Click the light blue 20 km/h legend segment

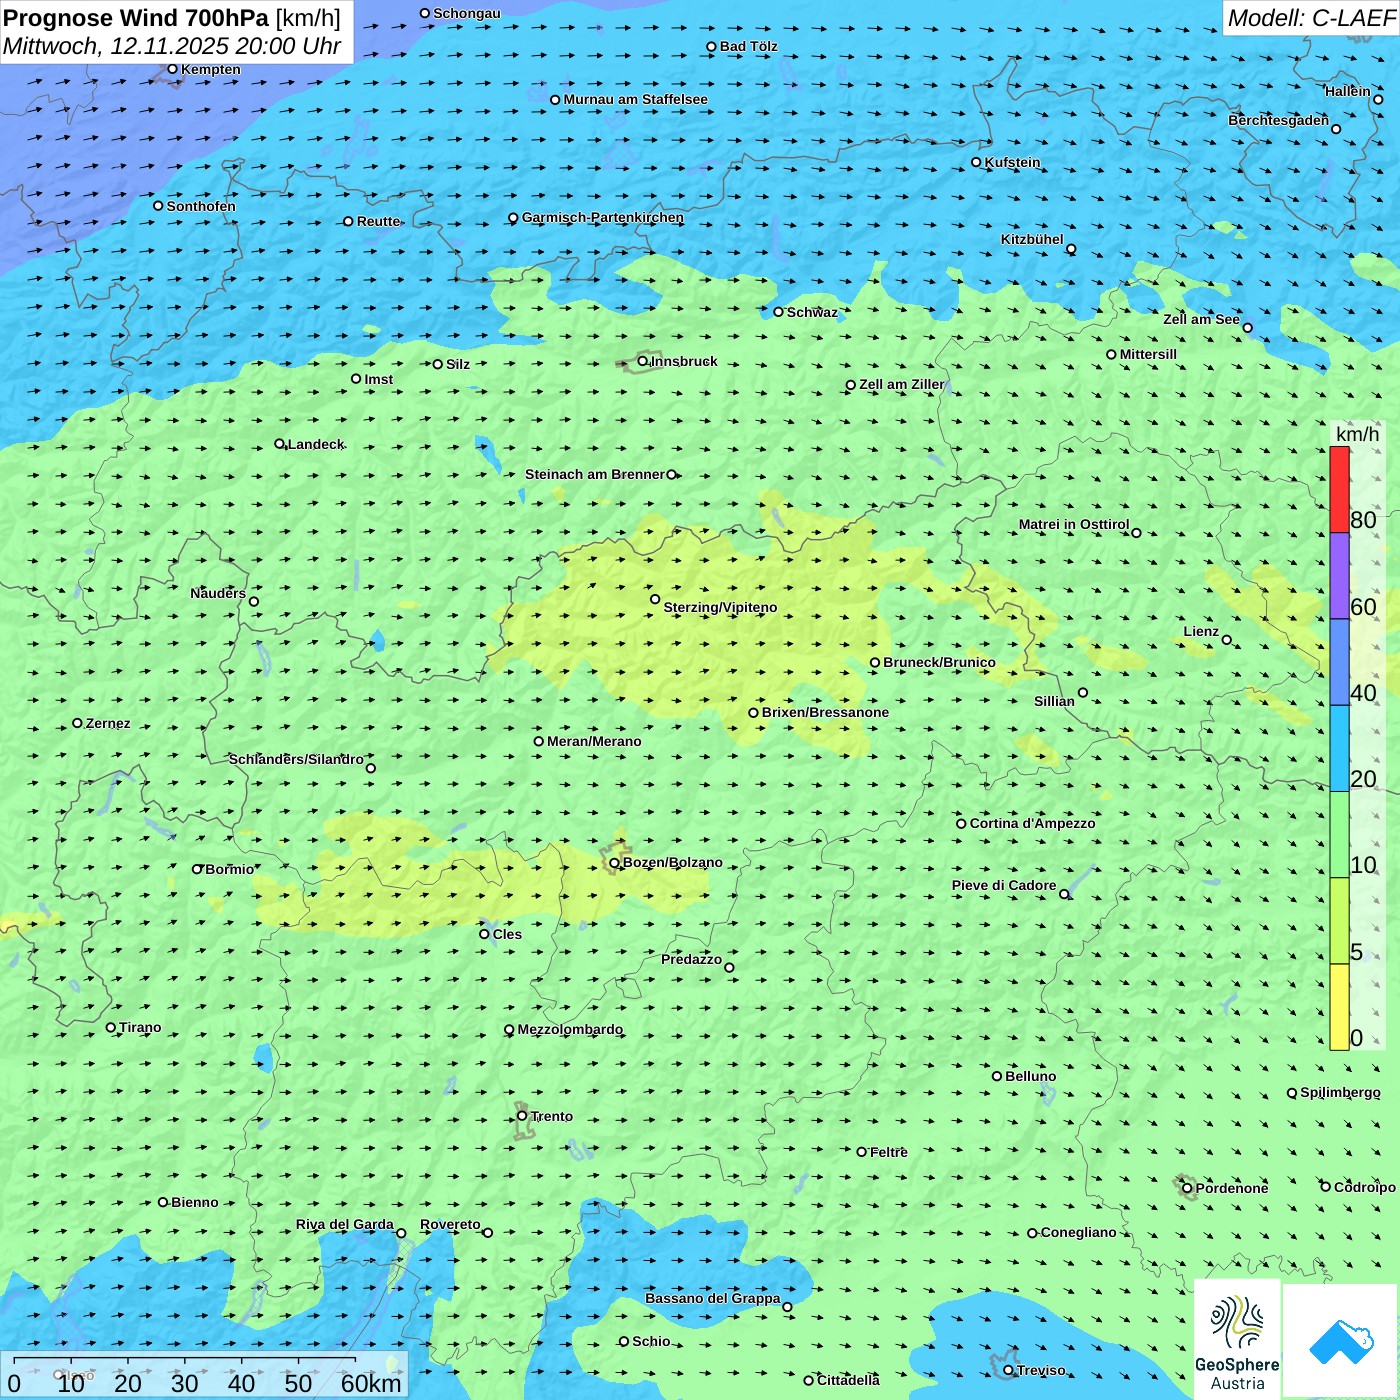click(x=1339, y=748)
